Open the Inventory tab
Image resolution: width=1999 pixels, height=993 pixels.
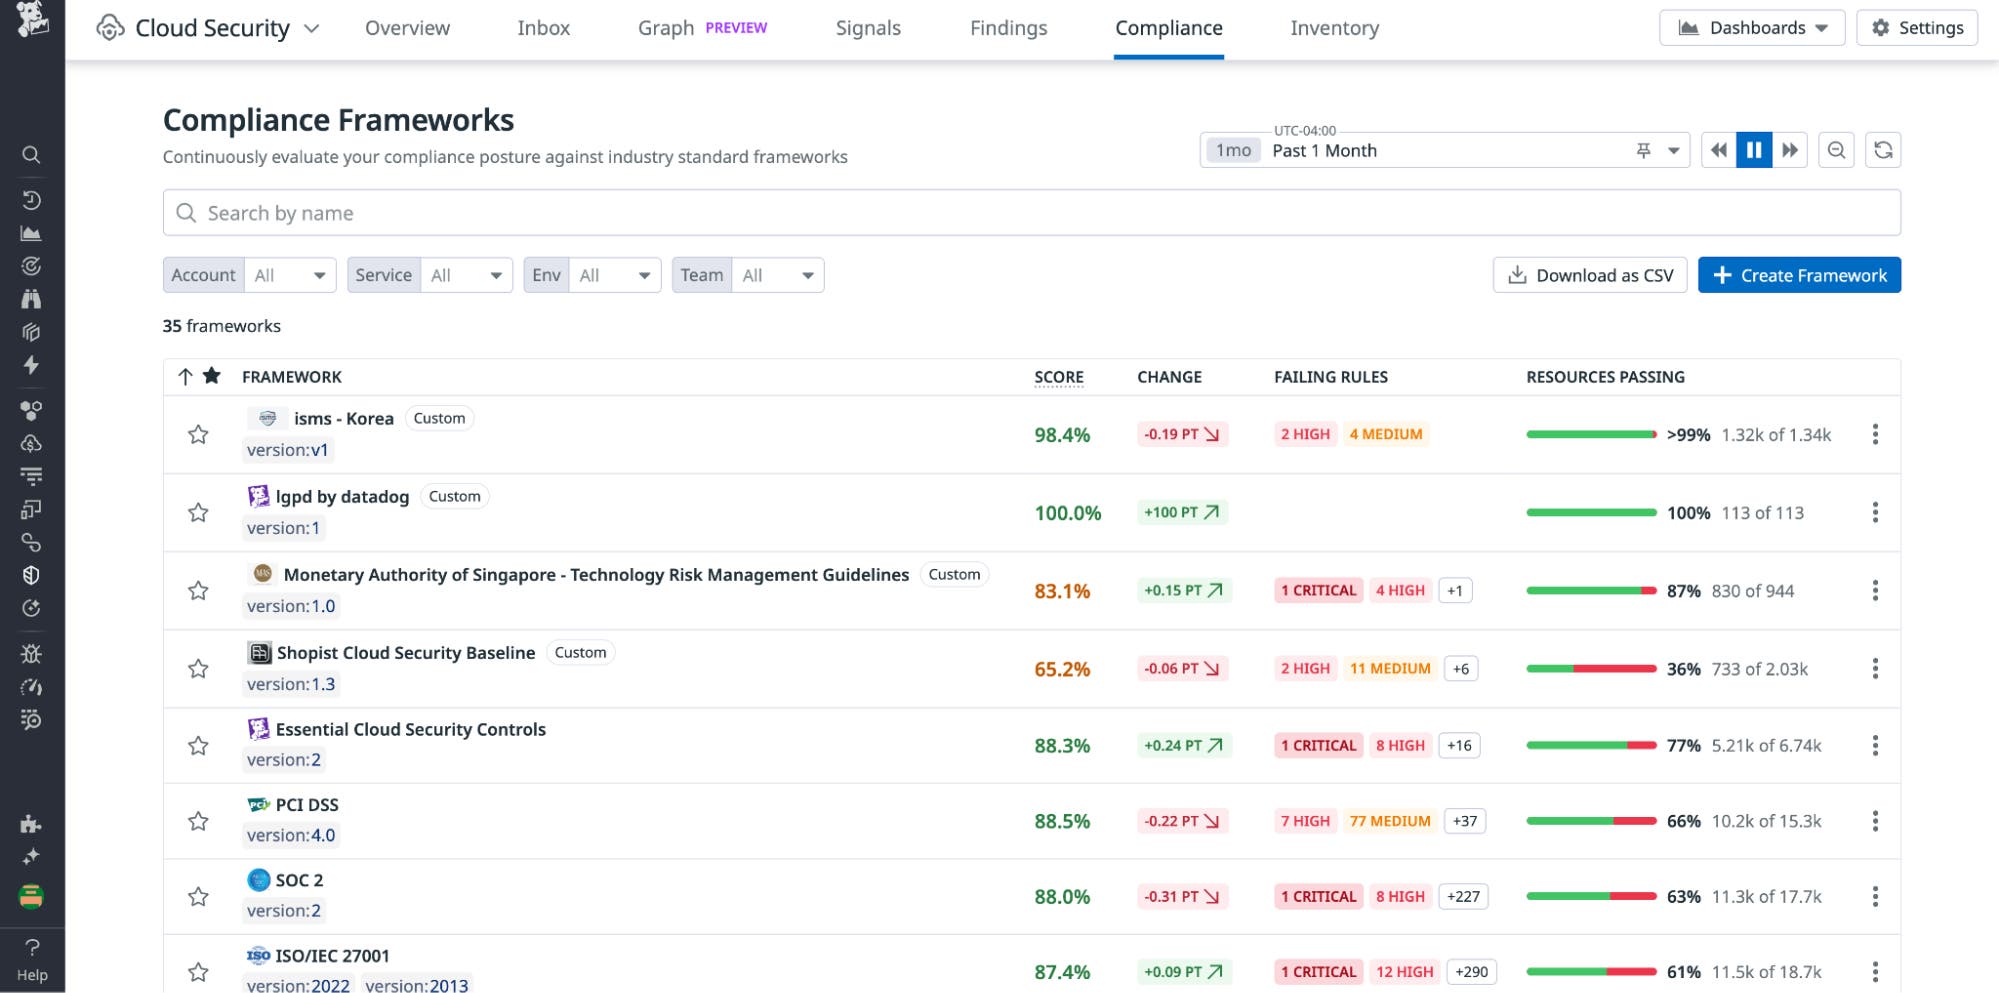point(1334,28)
